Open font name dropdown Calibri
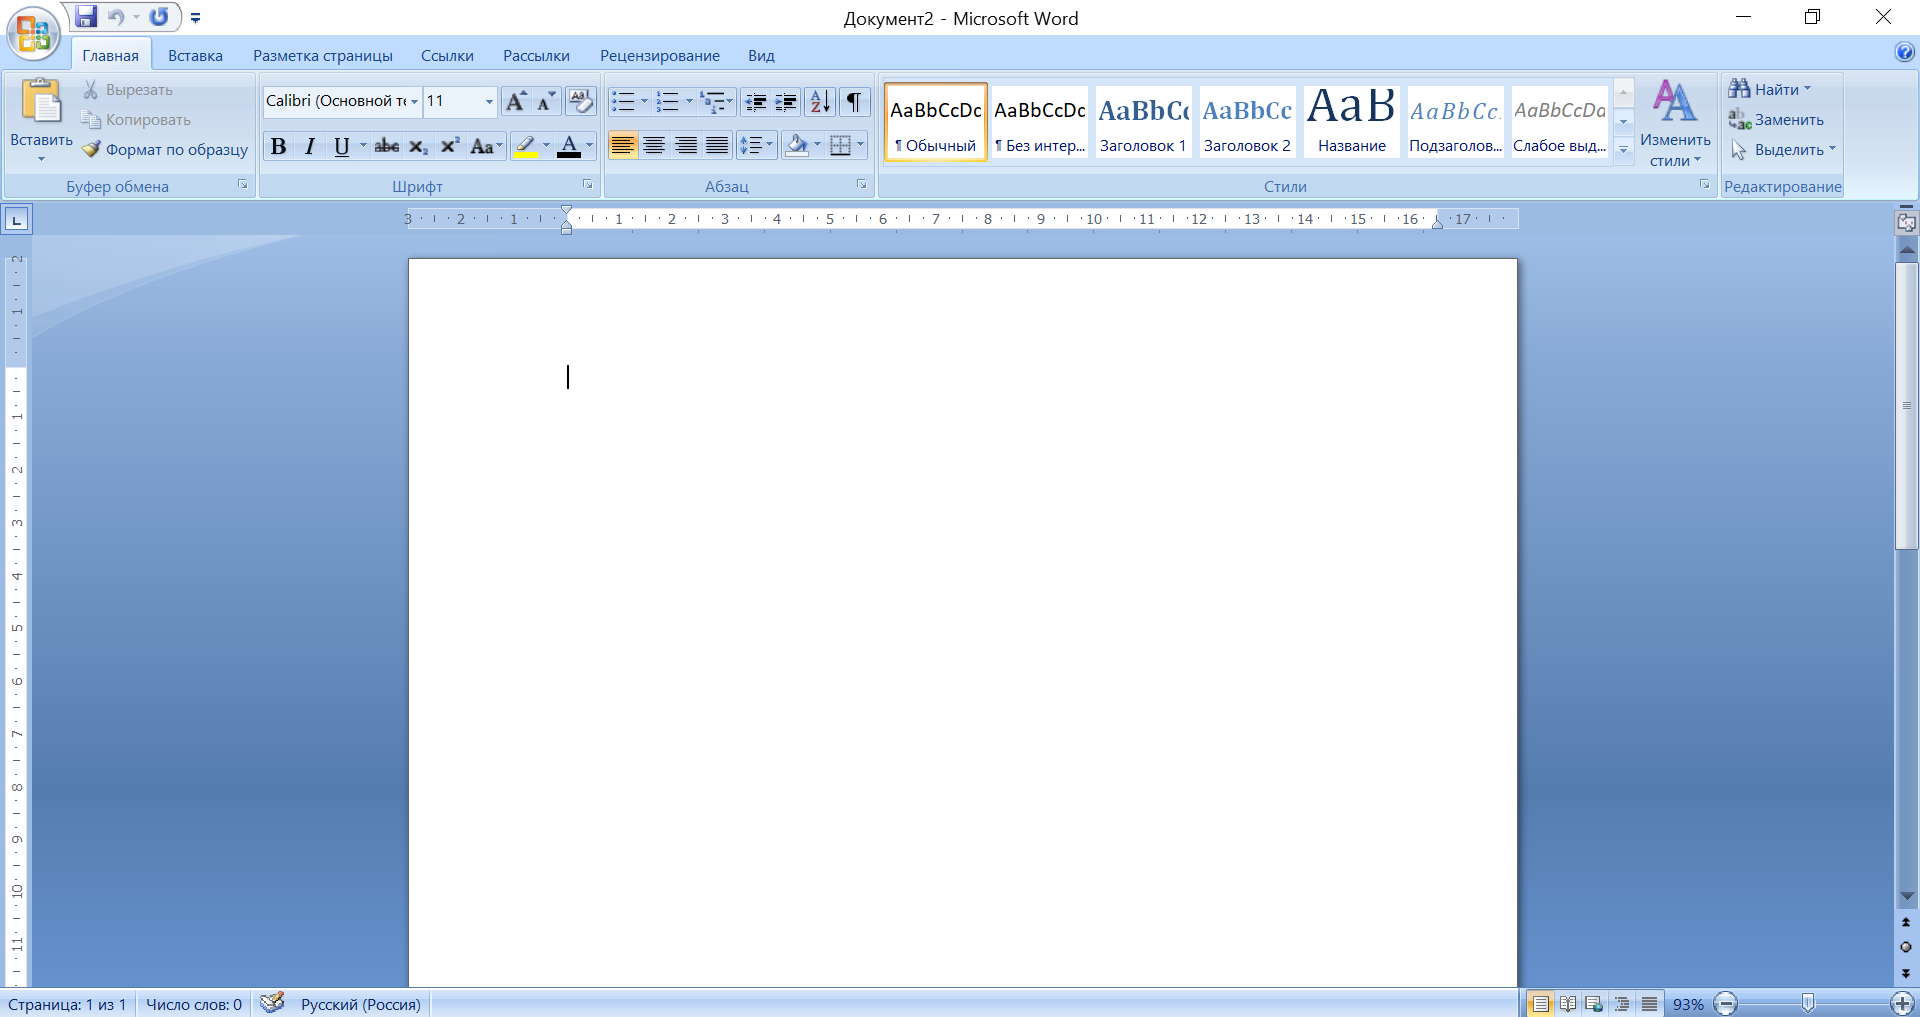This screenshot has width=1920, height=1017. pyautogui.click(x=414, y=101)
